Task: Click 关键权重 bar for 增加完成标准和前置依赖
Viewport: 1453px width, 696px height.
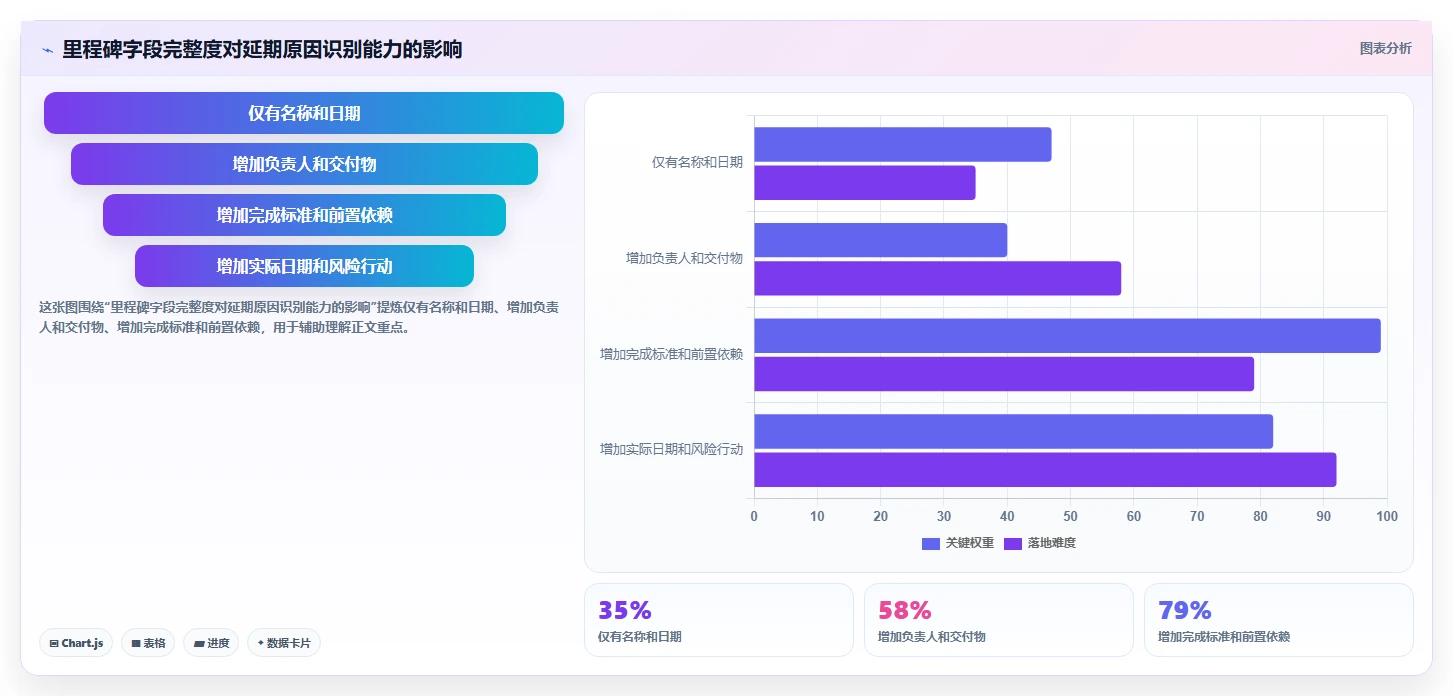Action: (1067, 336)
